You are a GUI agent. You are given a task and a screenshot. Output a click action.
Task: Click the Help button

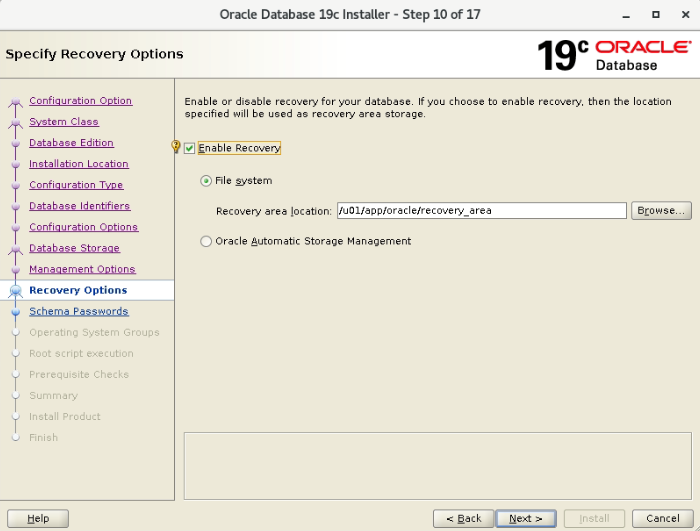pos(38,518)
